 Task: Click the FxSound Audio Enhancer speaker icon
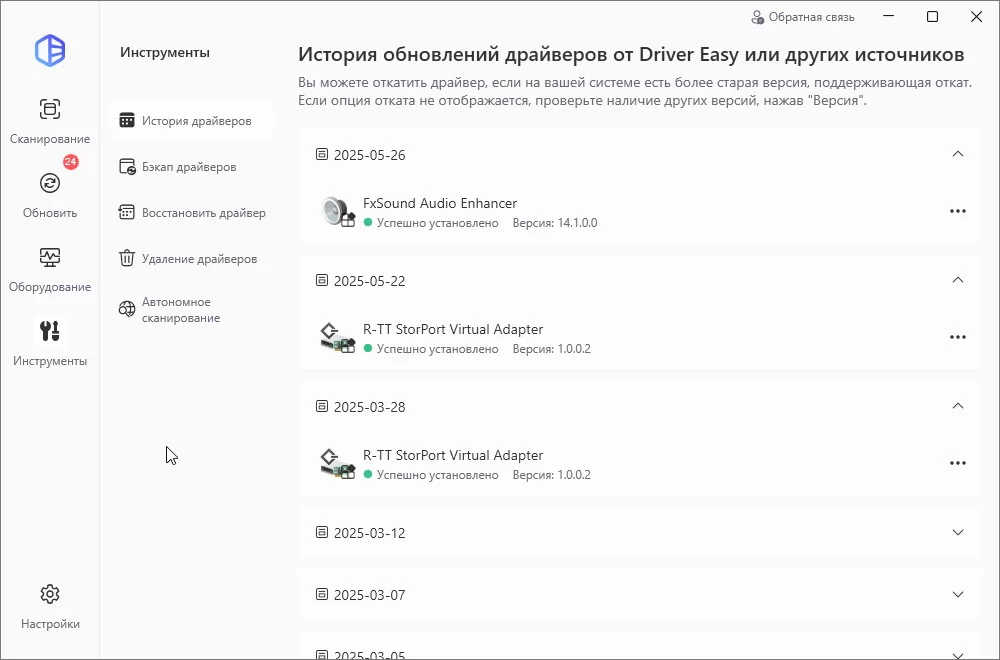coord(338,212)
